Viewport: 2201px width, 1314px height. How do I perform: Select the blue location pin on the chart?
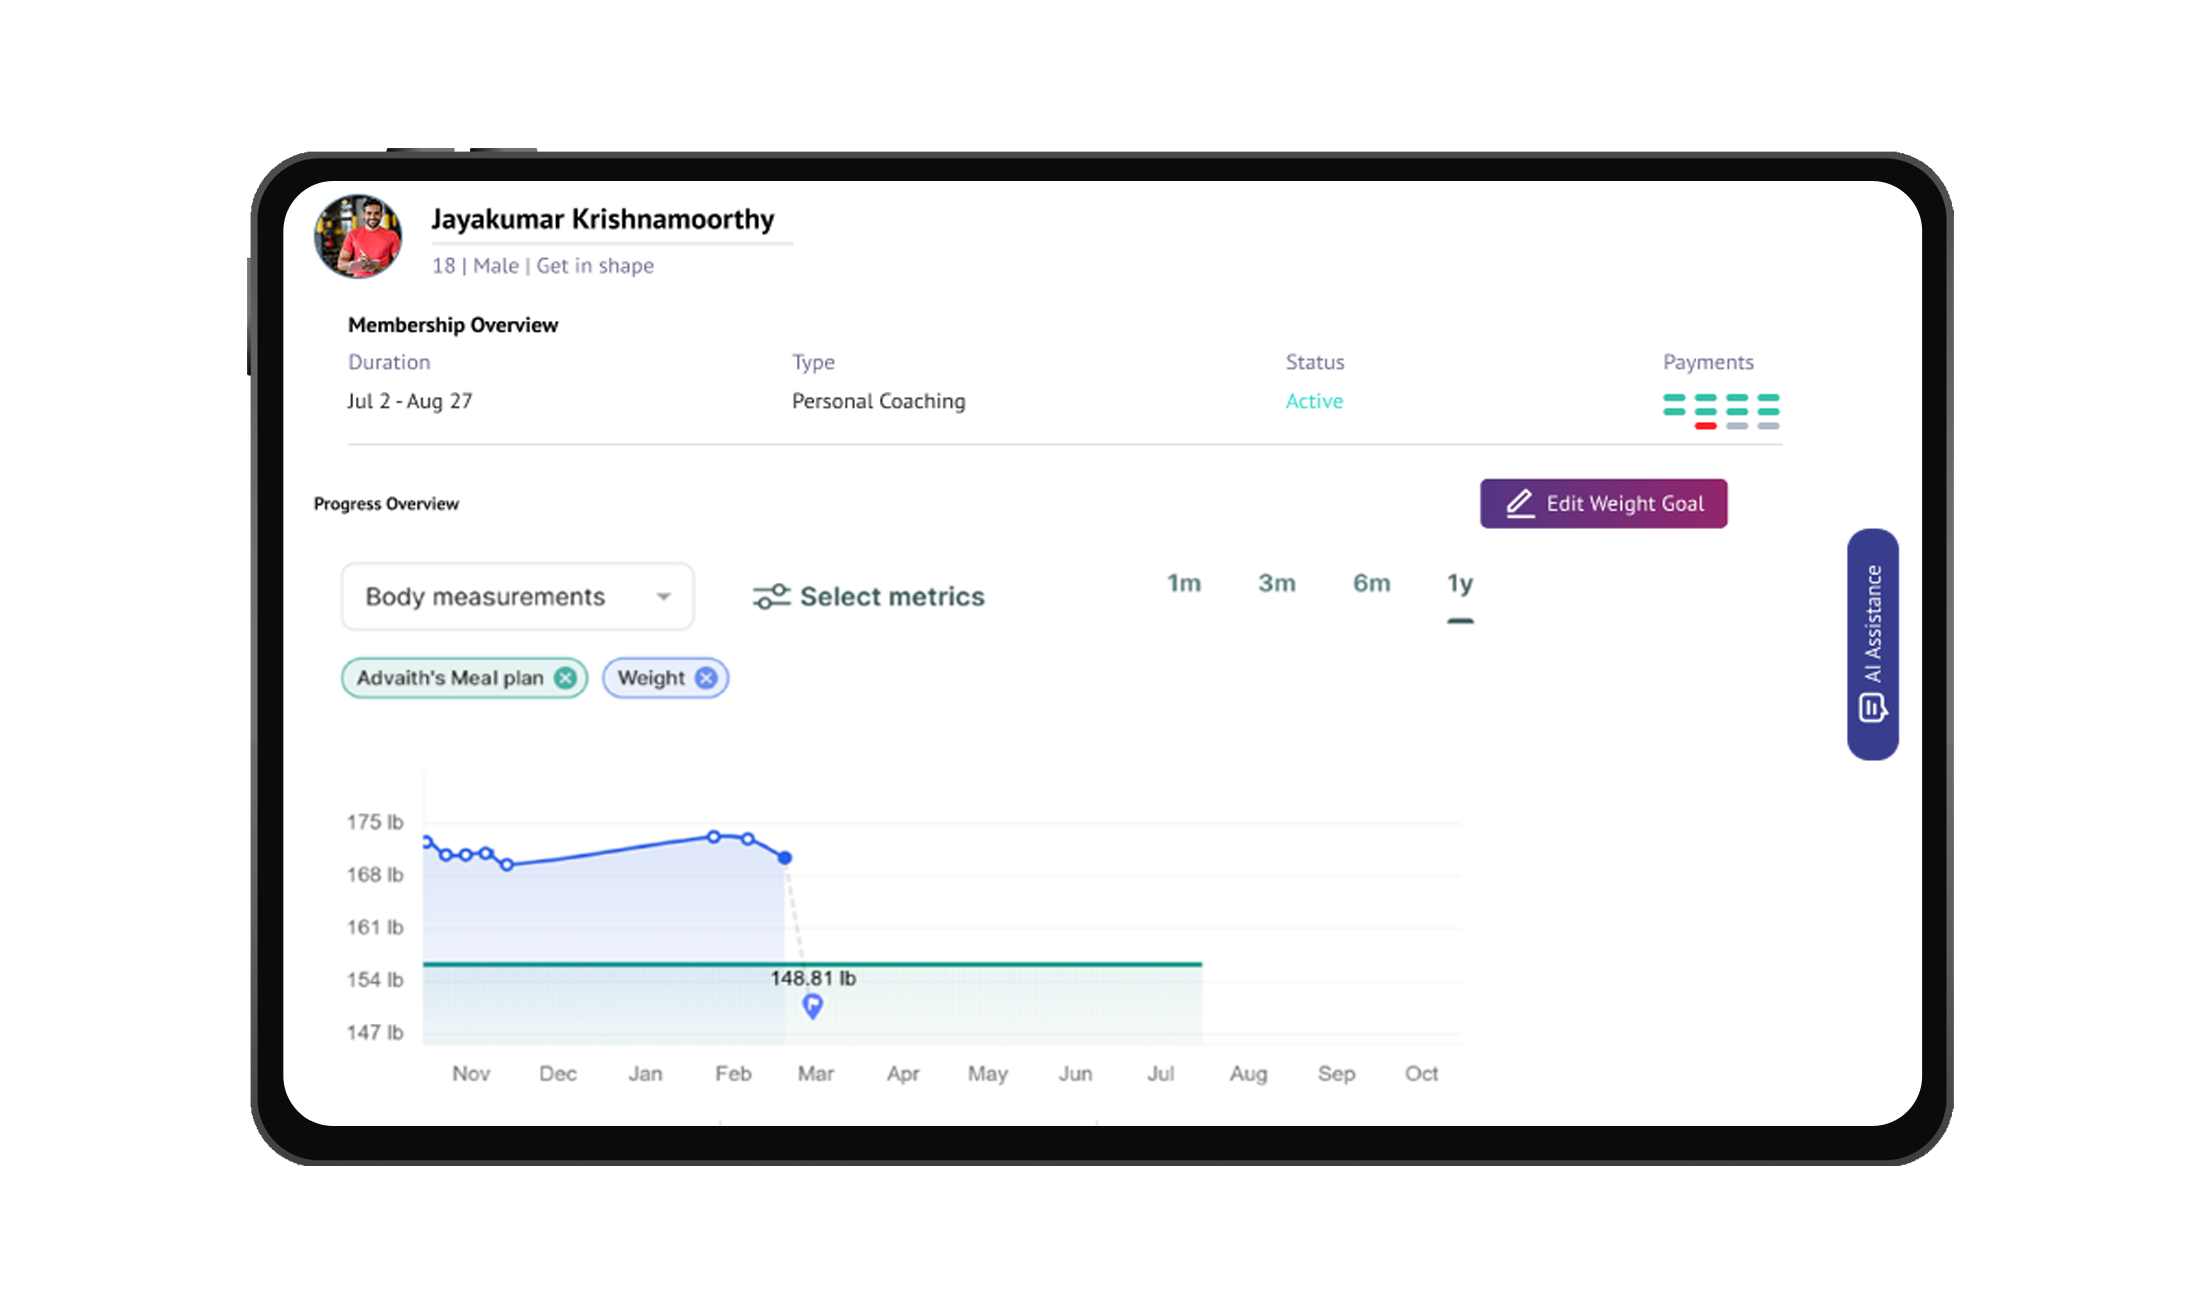click(x=812, y=1008)
